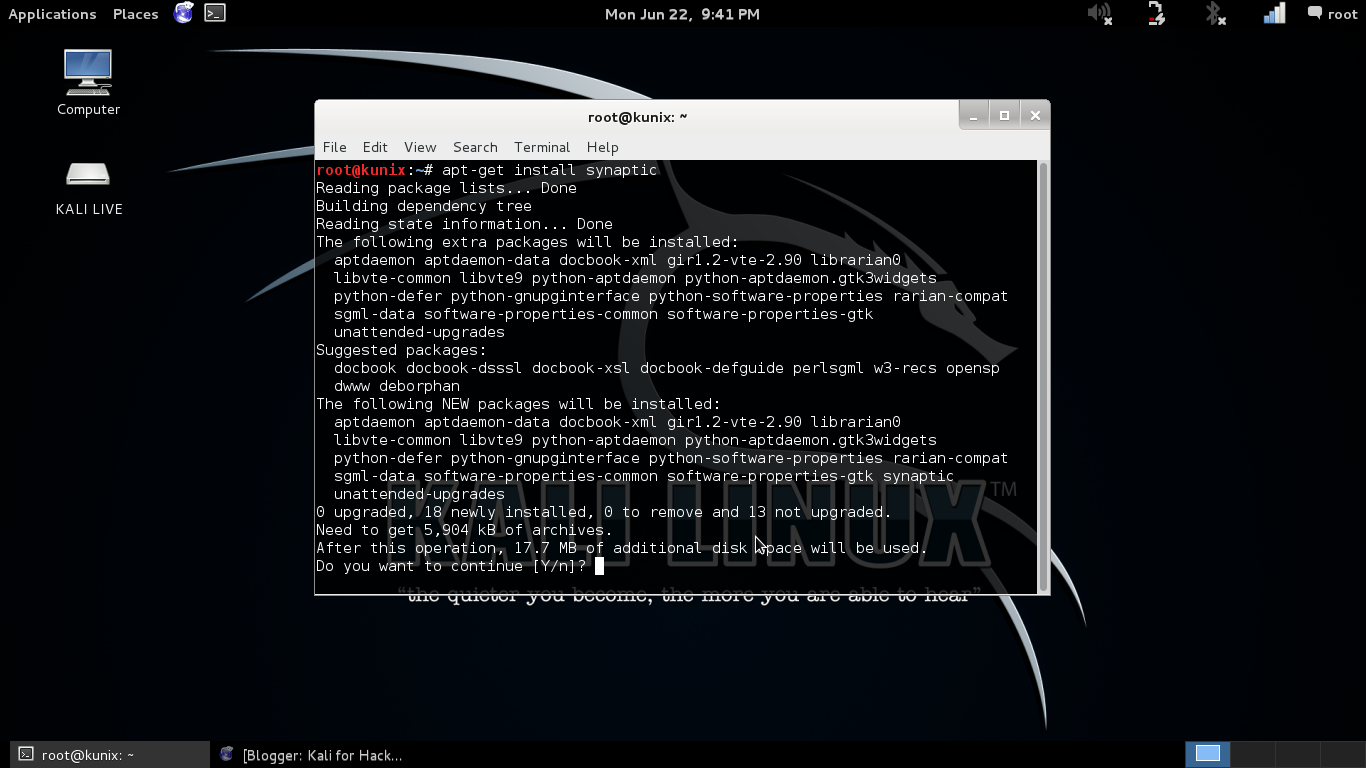The image size is (1366, 768).
Task: Open the wired network signal icon
Action: coord(1274,14)
